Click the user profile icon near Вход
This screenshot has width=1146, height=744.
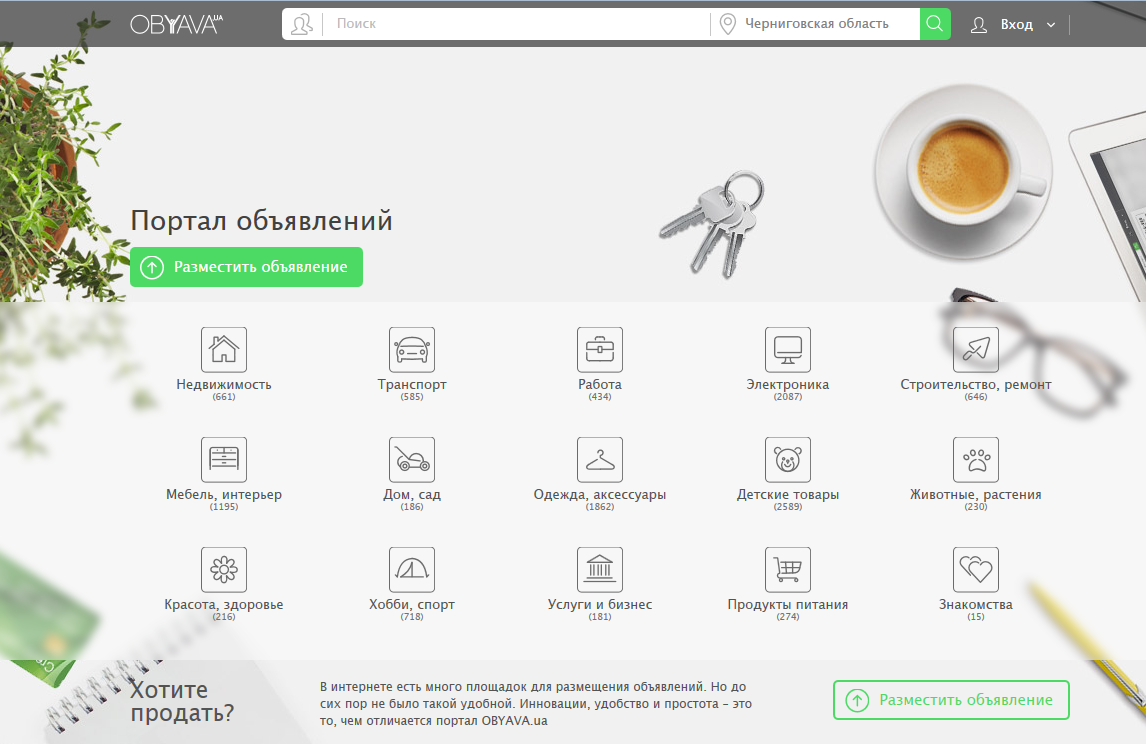click(979, 25)
